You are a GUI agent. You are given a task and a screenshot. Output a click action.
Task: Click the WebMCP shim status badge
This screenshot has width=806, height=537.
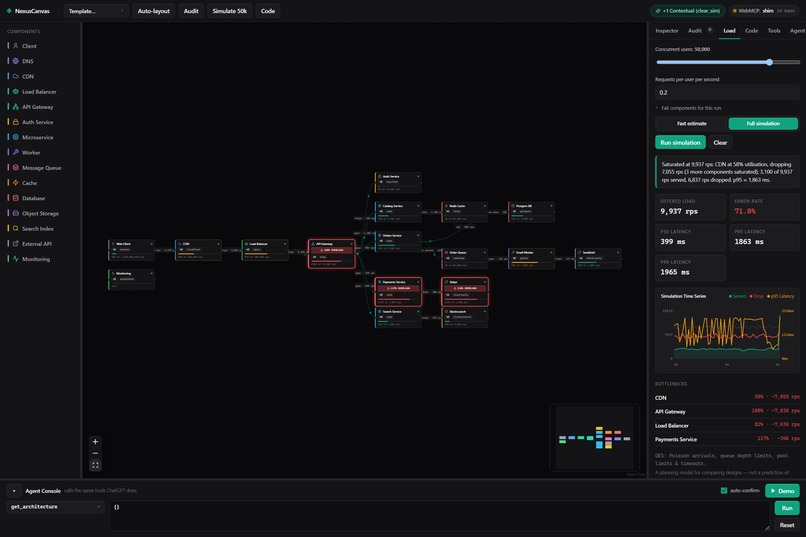tap(764, 11)
